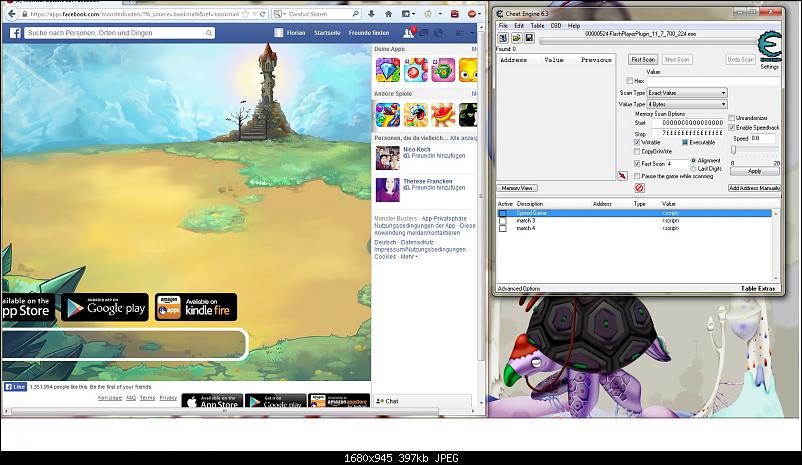This screenshot has width=802, height=465.
Task: Bookmark page with star icon in URL bar
Action: pos(246,14)
